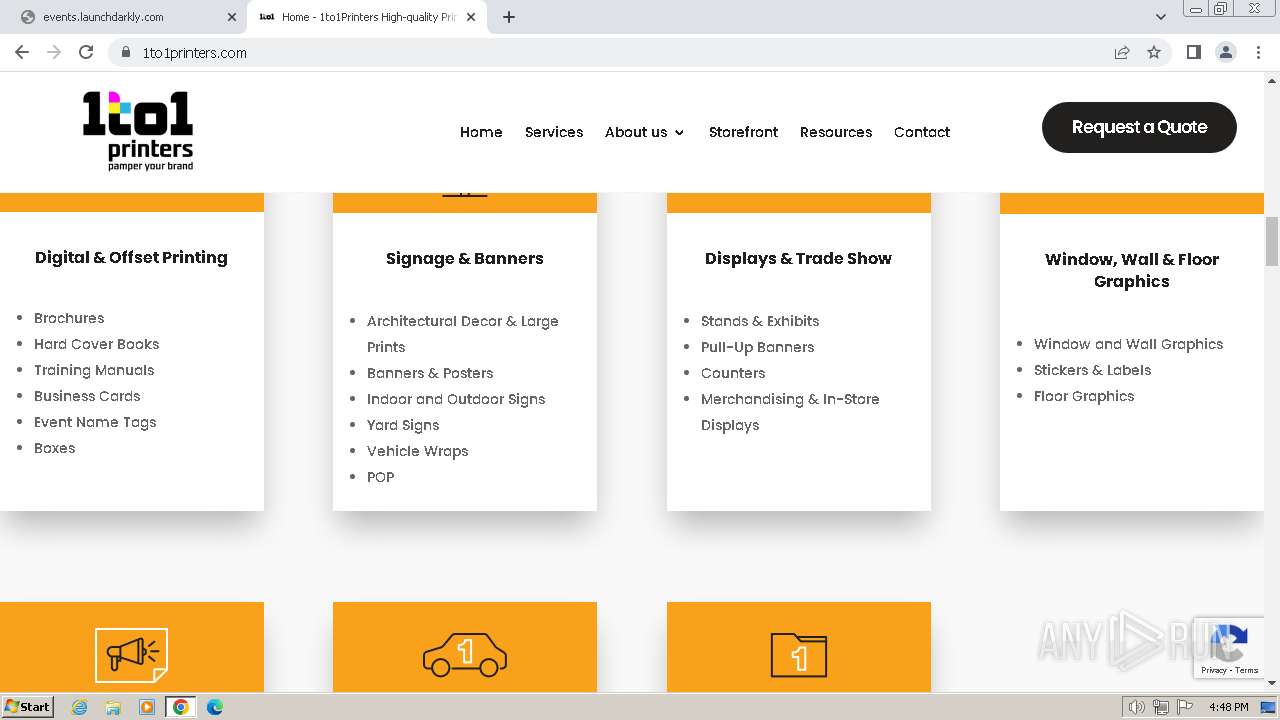Open the Contact menu item
The width and height of the screenshot is (1280, 720).
click(x=922, y=132)
